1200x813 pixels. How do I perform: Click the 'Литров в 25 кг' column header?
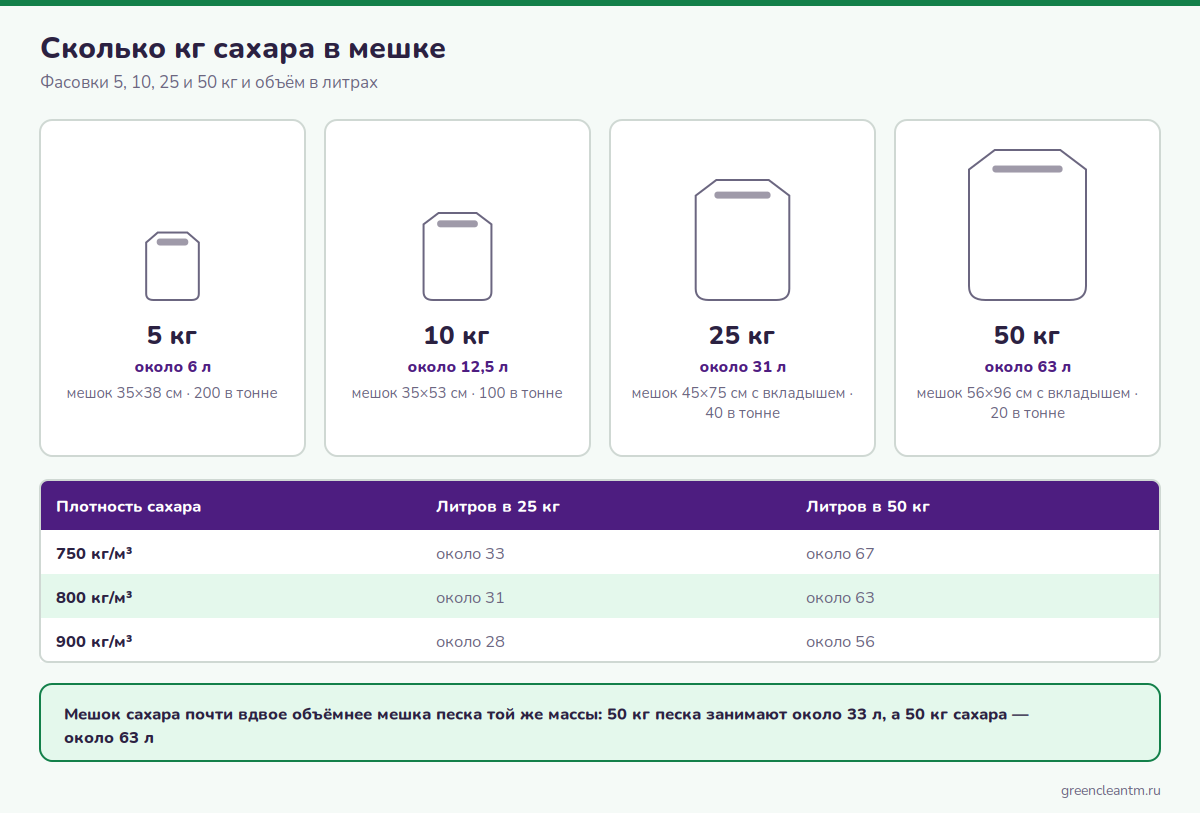(498, 506)
